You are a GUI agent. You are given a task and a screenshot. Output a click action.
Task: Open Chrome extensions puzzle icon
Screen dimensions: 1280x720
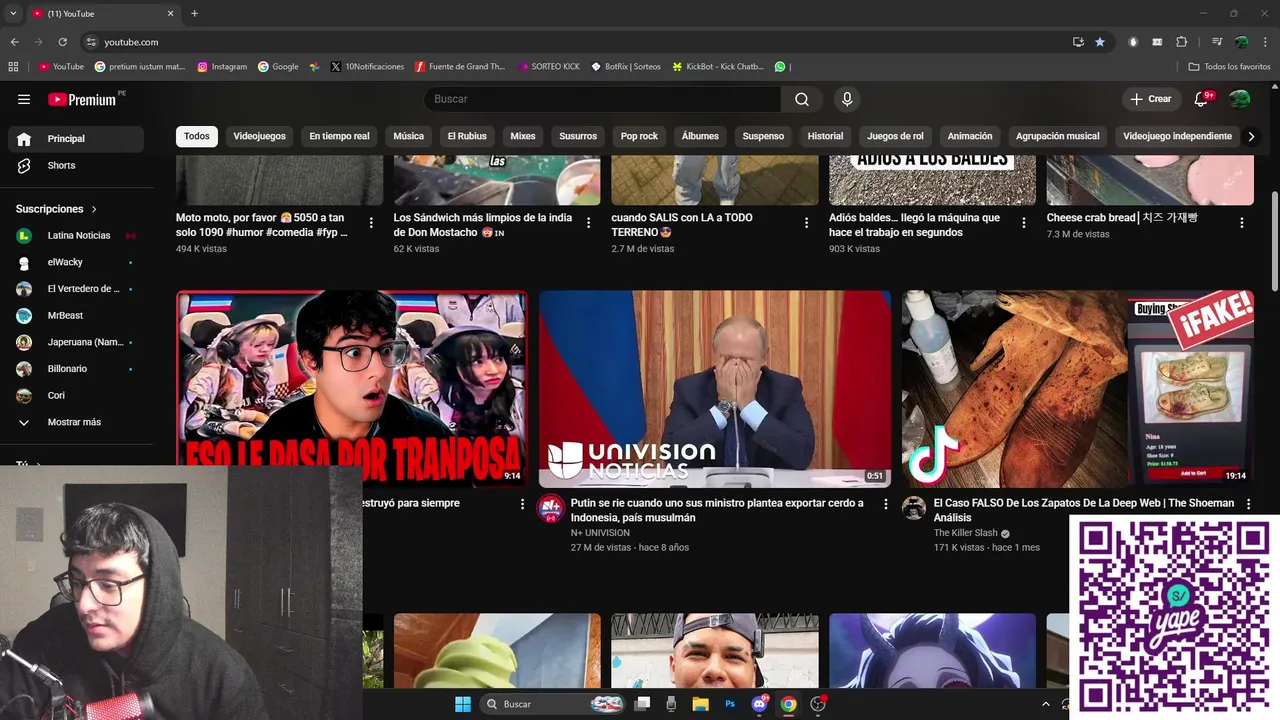coord(1182,42)
